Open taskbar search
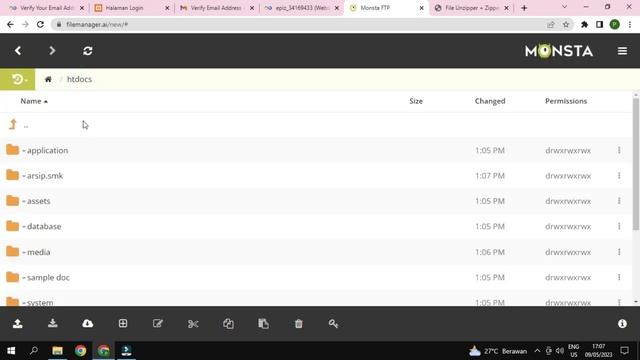The image size is (640, 360). pos(34,351)
